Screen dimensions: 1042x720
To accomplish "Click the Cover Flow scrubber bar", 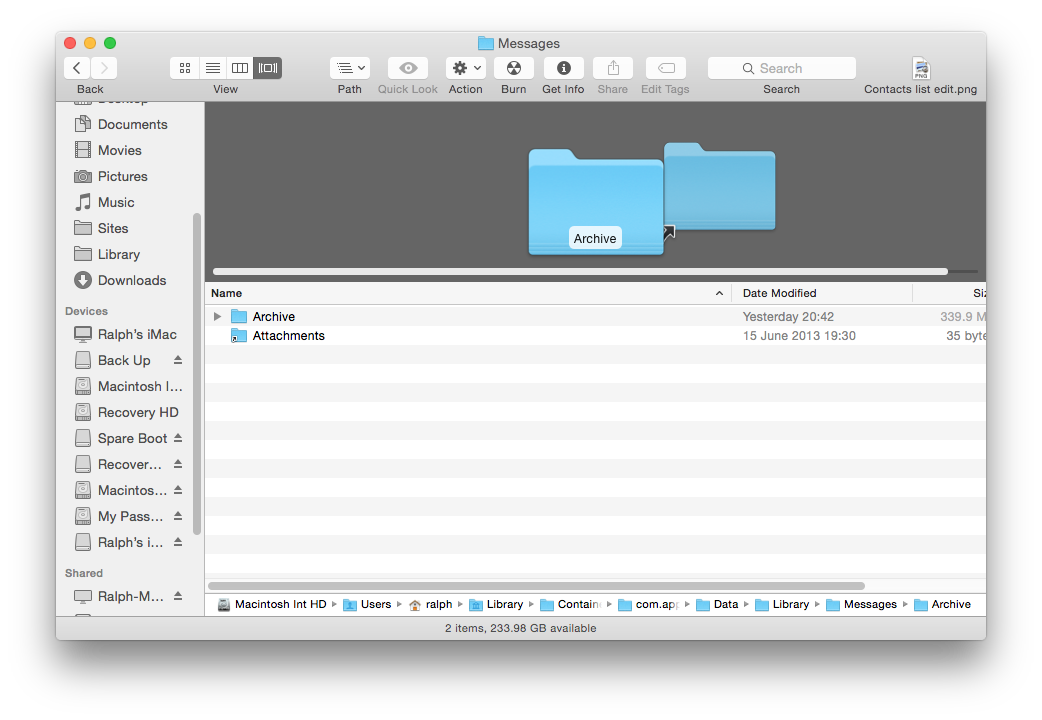I will [x=580, y=271].
